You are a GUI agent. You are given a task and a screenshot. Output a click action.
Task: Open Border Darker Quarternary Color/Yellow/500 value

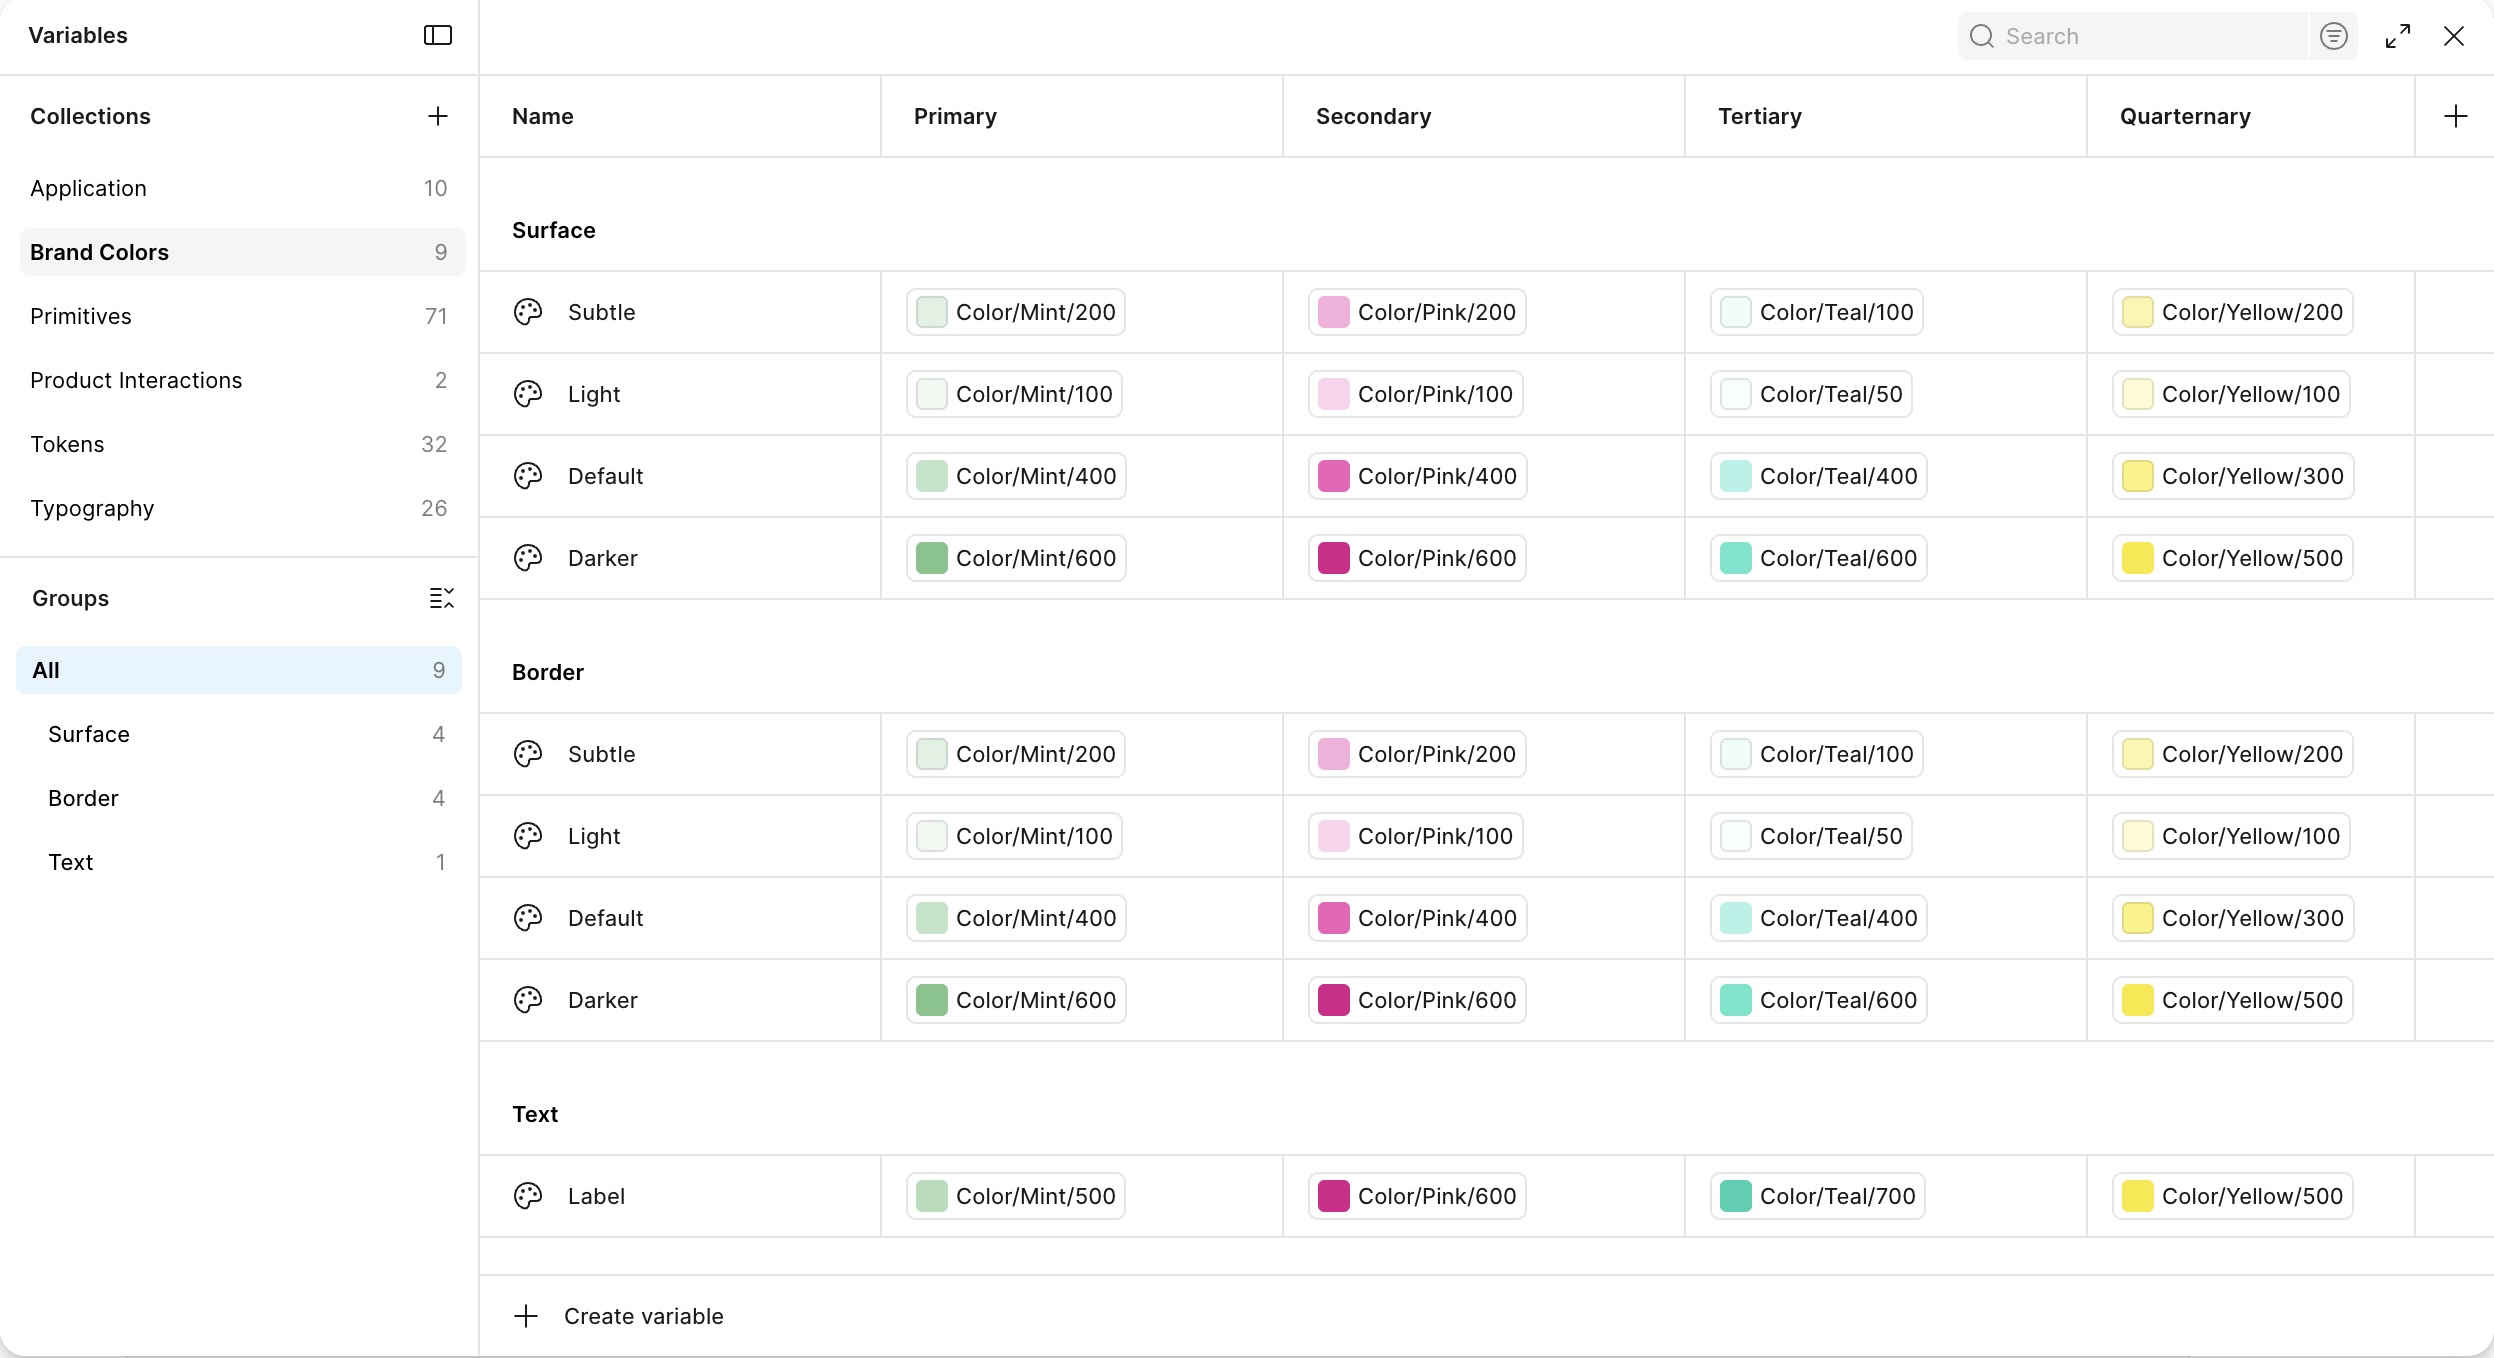coord(2232,1000)
